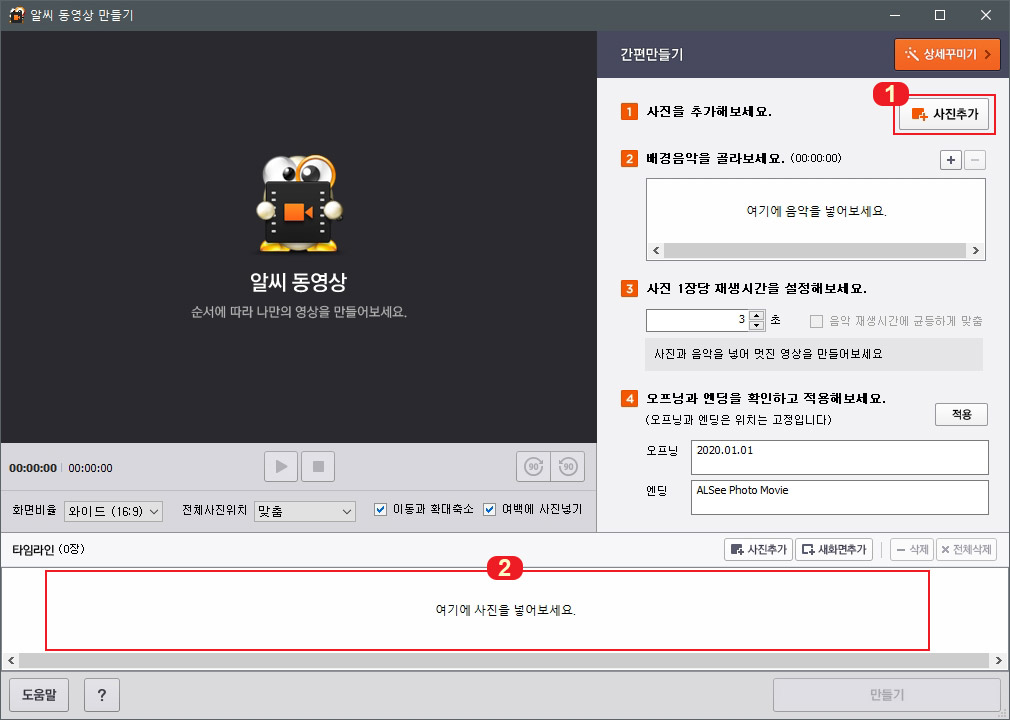
Task: Disable 여백에 사진넣기 checkbox
Action: [489, 510]
